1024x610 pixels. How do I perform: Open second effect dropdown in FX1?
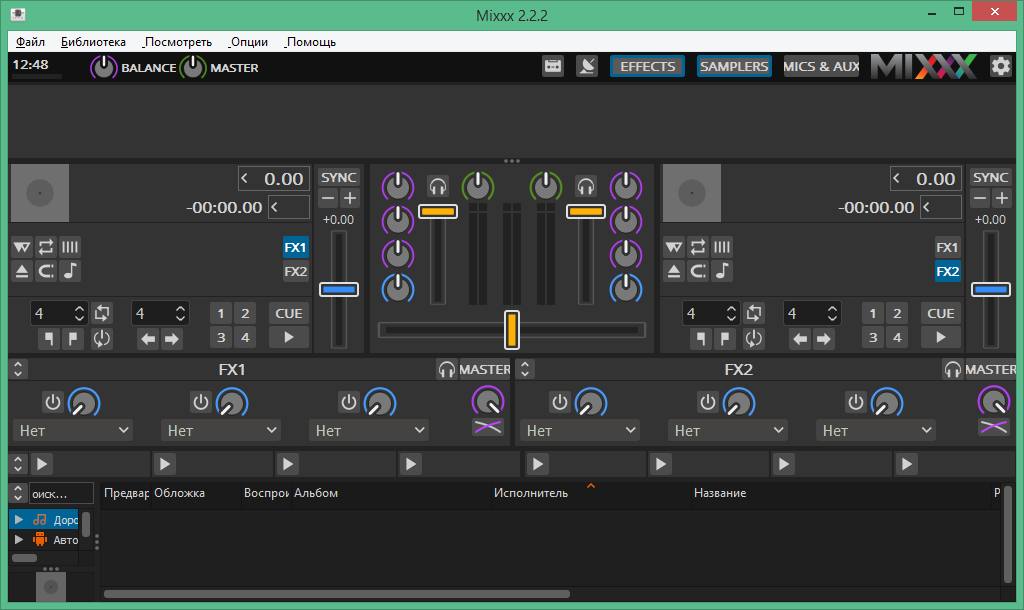pyautogui.click(x=221, y=430)
